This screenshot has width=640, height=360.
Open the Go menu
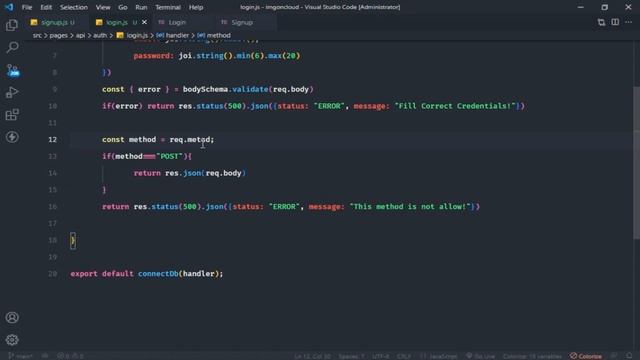[123, 7]
